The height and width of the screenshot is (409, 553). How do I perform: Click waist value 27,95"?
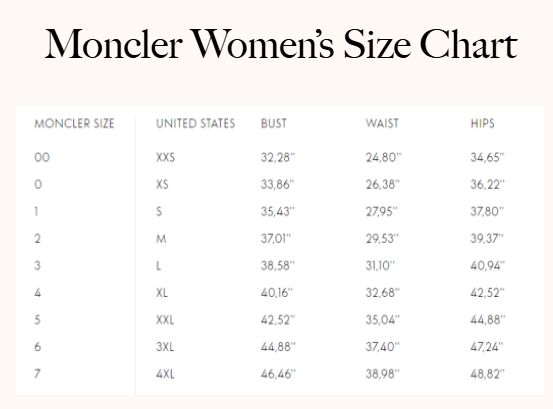coord(382,212)
